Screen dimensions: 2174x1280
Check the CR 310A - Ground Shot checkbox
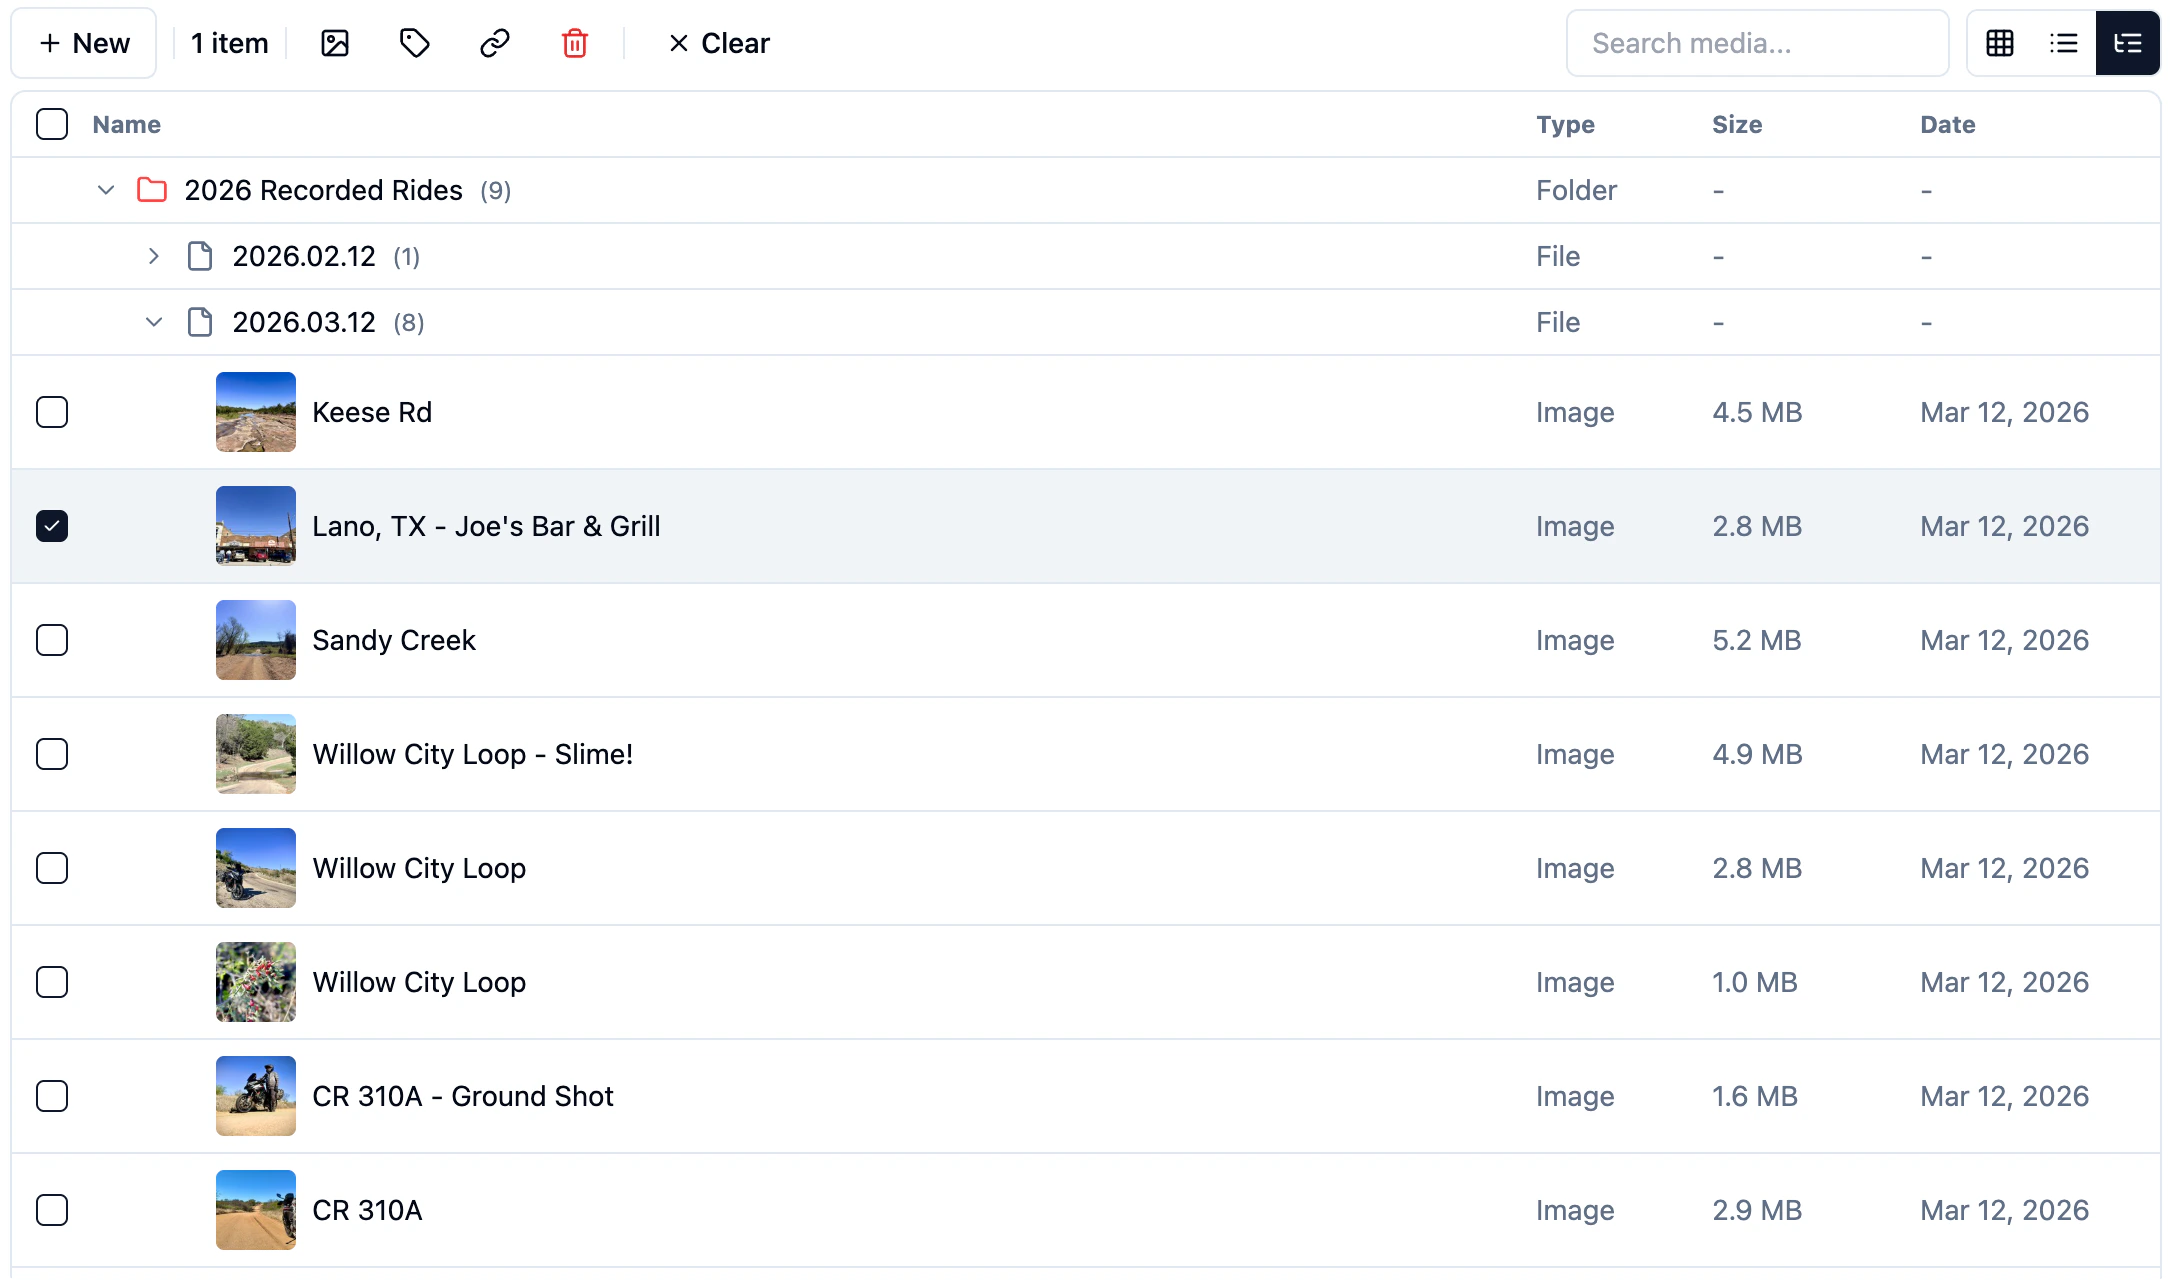(x=52, y=1096)
